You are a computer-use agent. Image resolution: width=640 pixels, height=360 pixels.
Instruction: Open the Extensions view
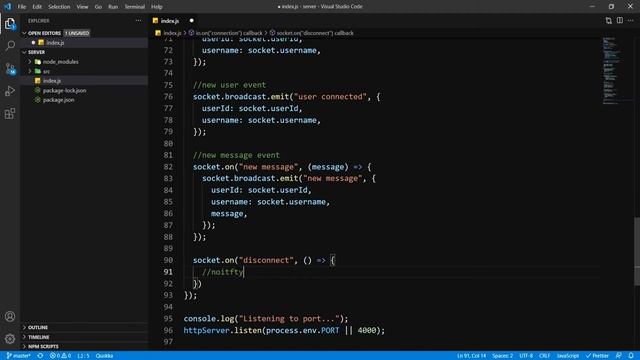click(10, 113)
